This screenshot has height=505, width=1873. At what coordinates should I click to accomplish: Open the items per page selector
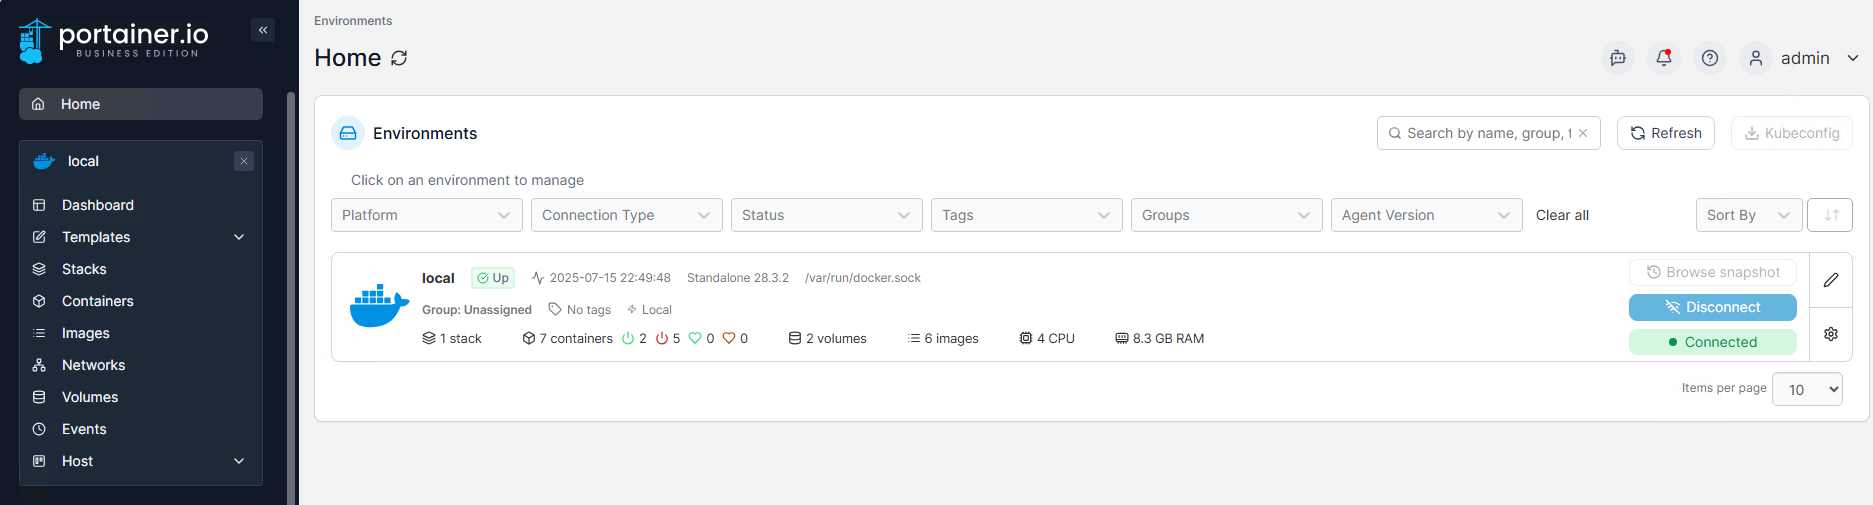[1807, 389]
